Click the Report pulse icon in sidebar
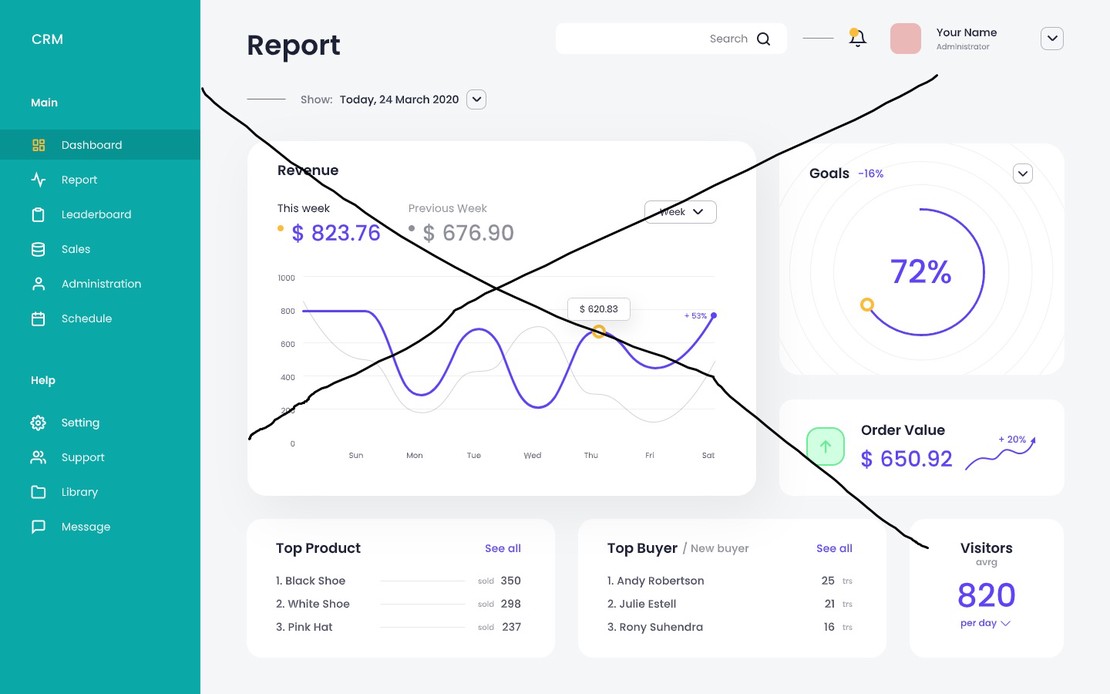 point(39,180)
